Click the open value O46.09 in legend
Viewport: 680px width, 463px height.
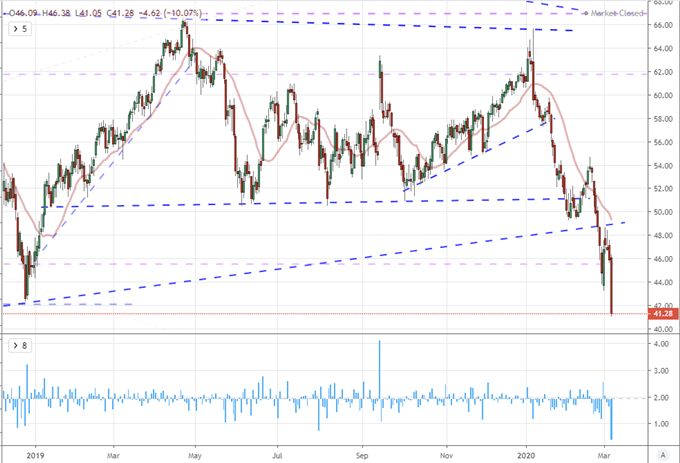pyautogui.click(x=23, y=13)
